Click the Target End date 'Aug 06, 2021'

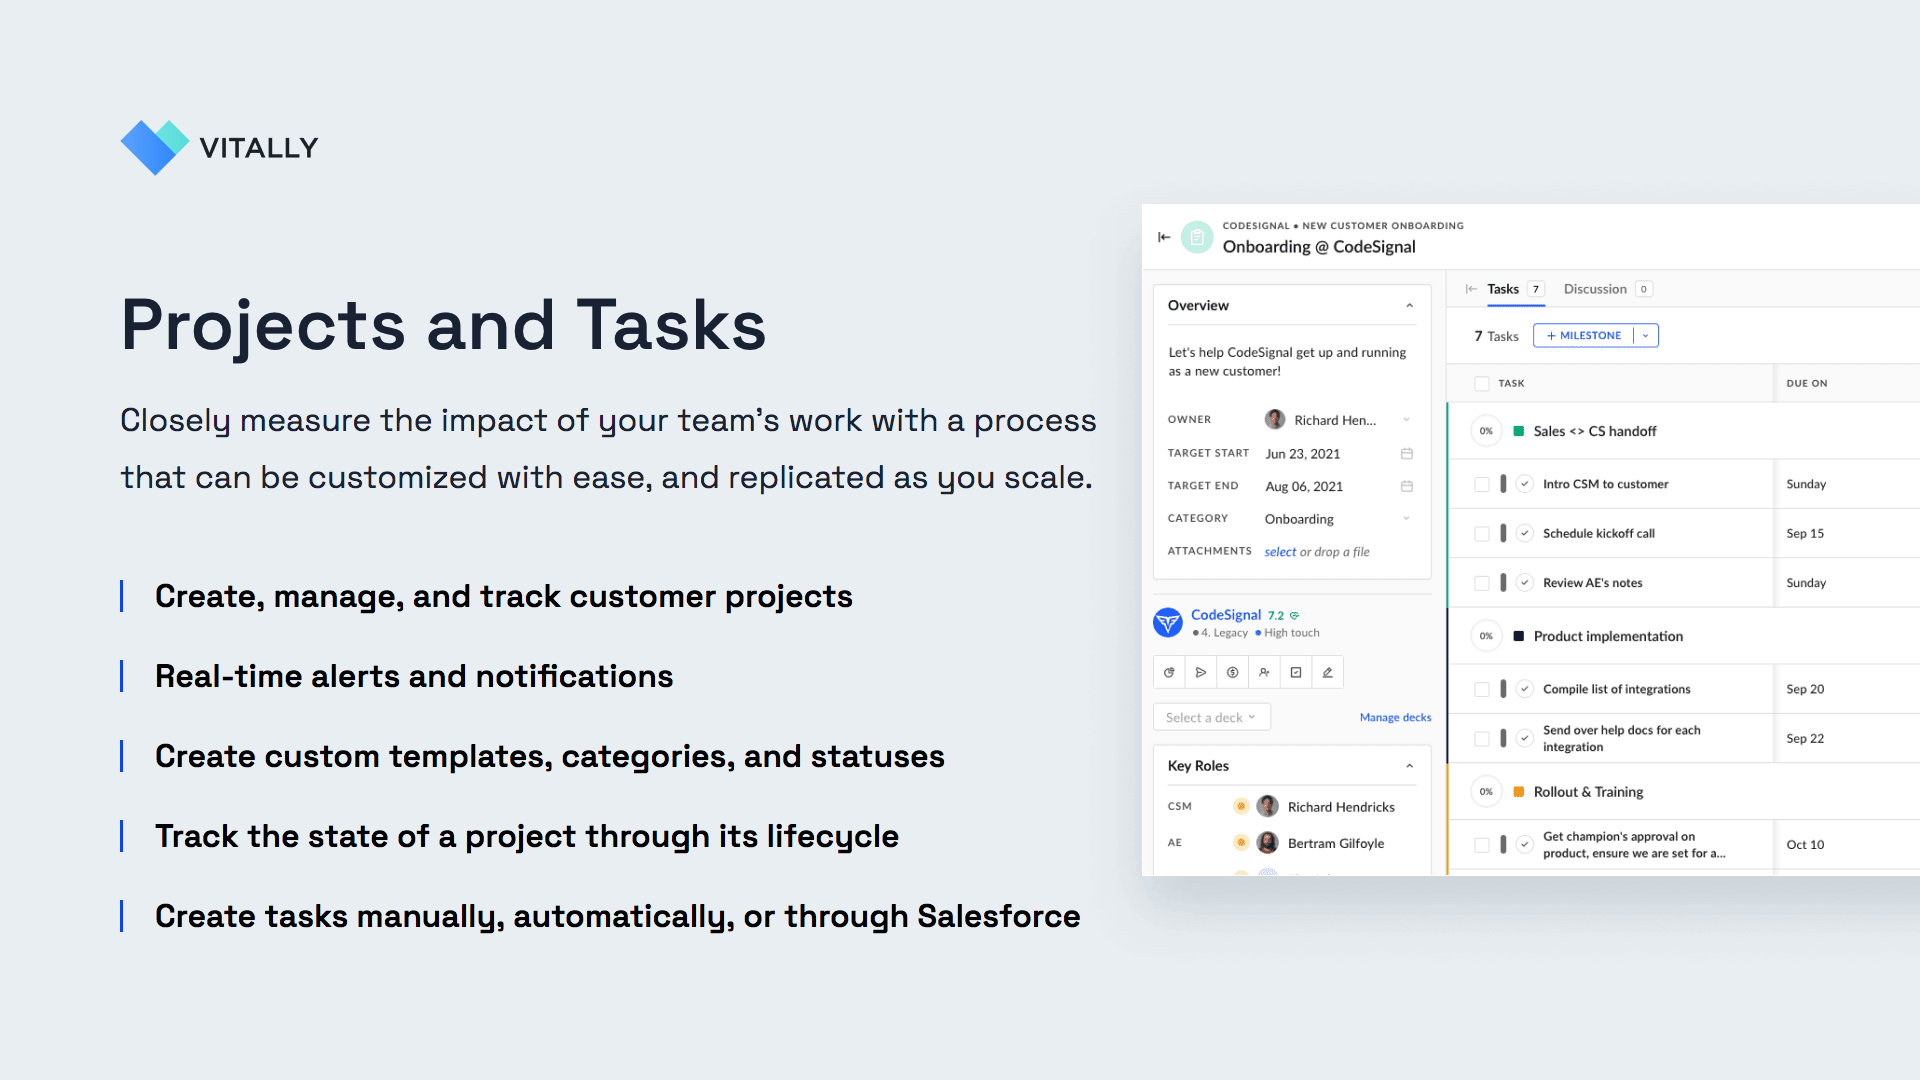[1304, 487]
